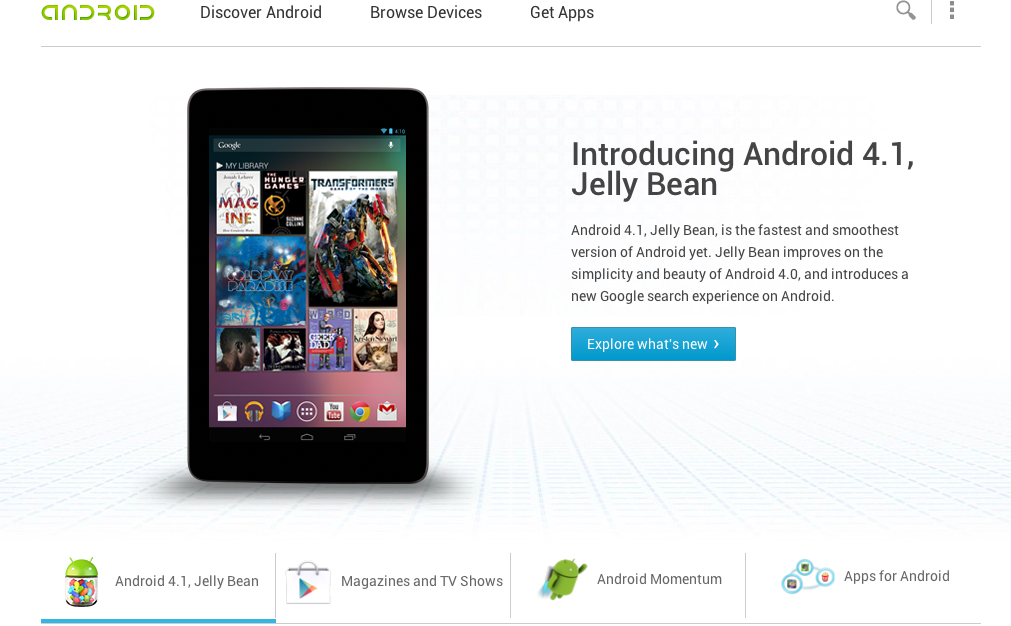
Task: Select the Apps for Android tab
Action: coord(863,585)
